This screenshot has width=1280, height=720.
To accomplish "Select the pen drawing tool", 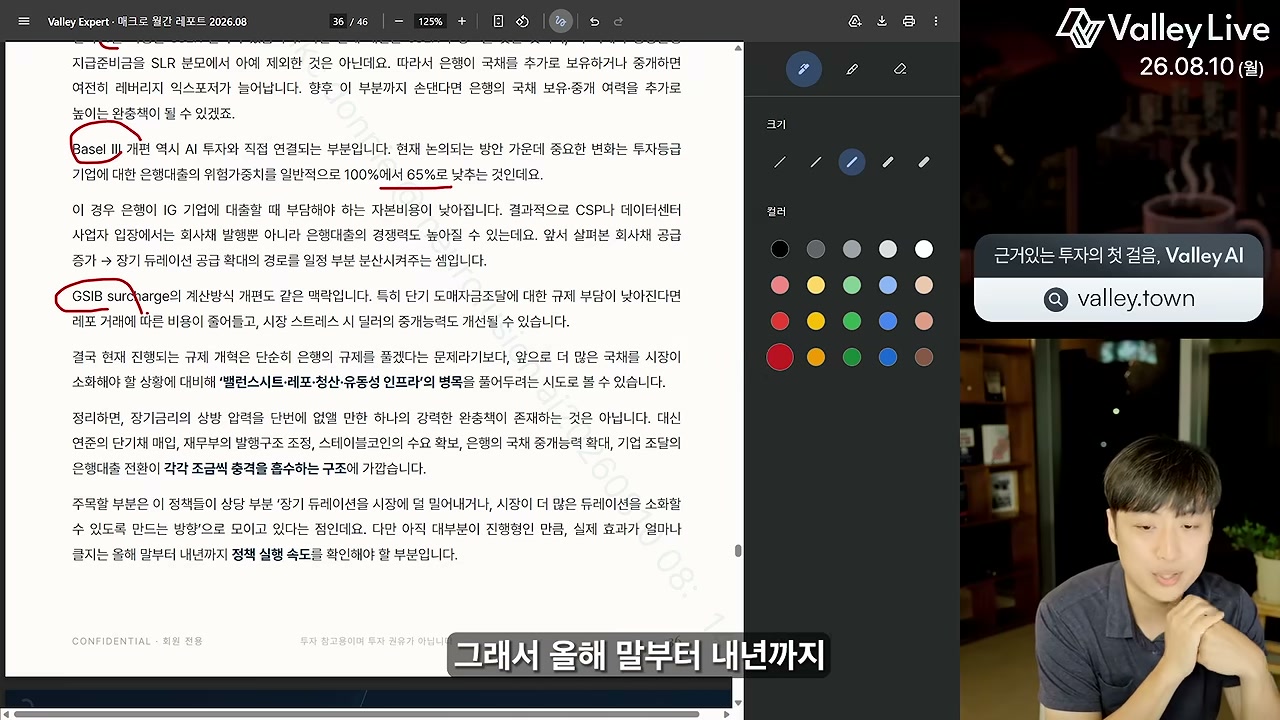I will (803, 69).
